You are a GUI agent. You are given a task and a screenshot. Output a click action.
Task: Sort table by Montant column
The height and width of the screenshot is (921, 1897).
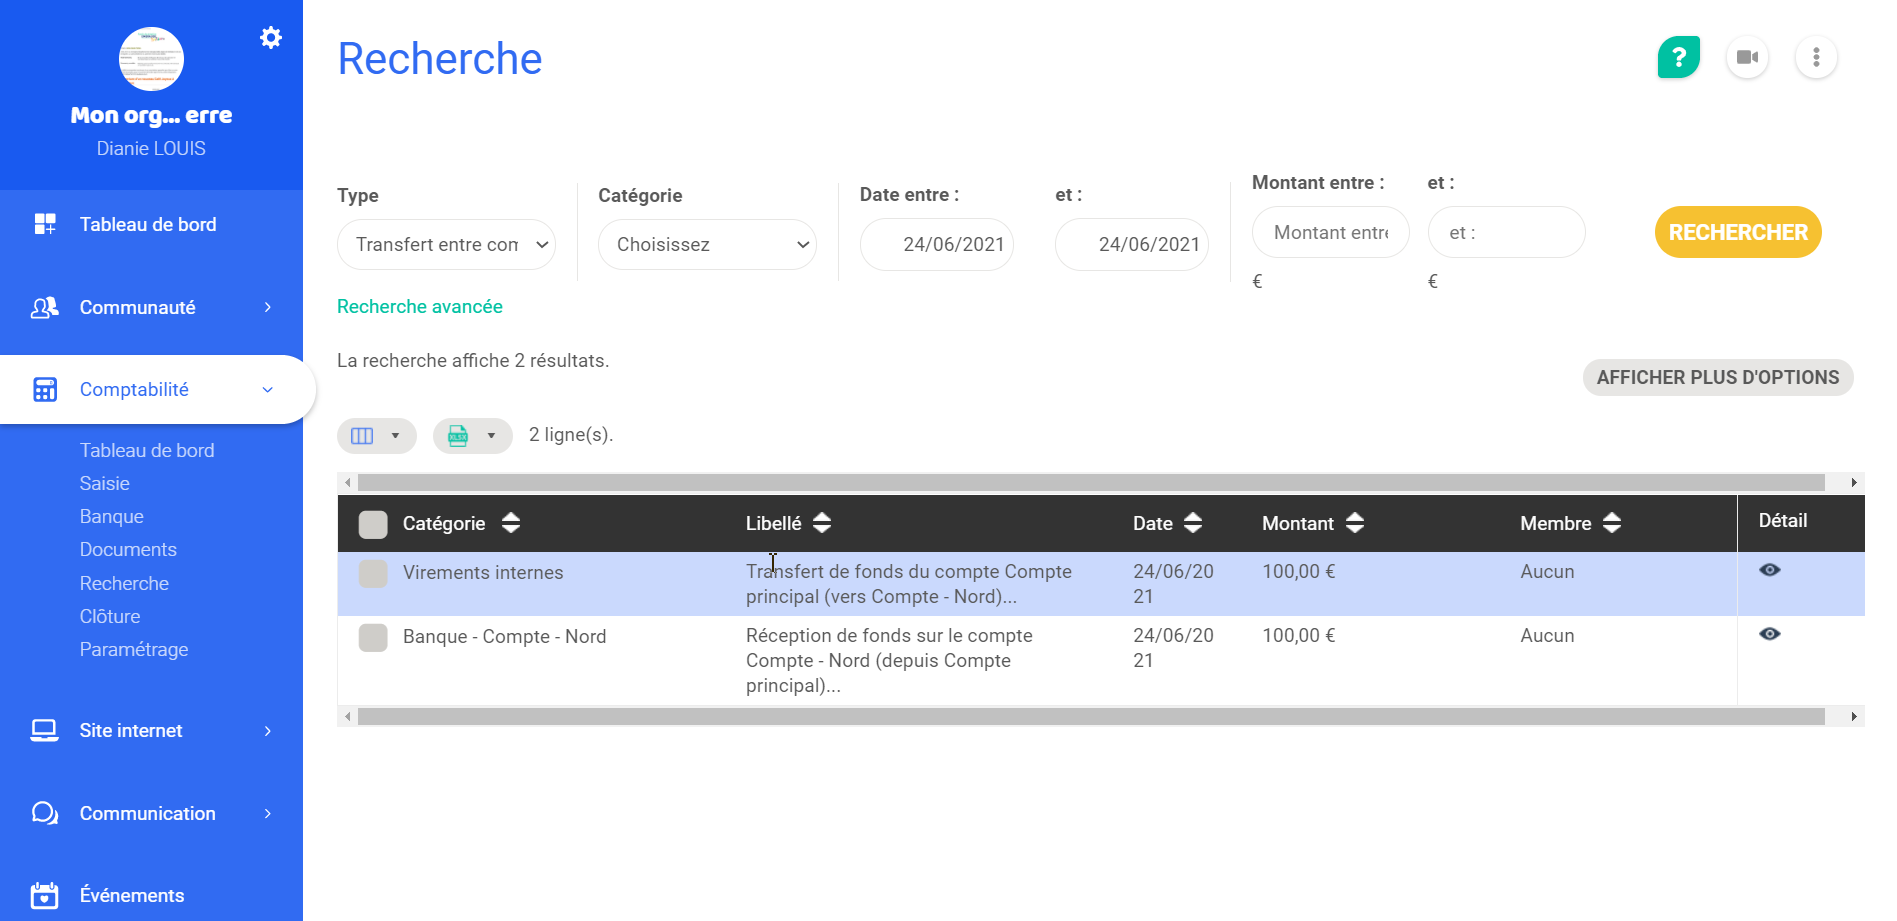(x=1354, y=523)
